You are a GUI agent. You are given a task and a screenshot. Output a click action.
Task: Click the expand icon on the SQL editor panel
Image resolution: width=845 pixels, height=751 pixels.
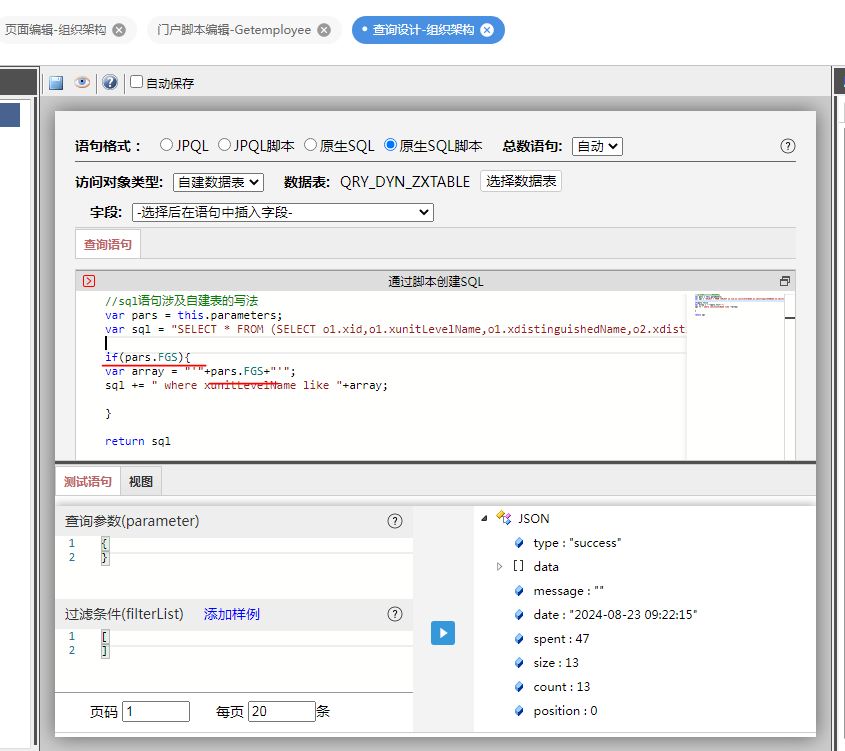[x=784, y=280]
